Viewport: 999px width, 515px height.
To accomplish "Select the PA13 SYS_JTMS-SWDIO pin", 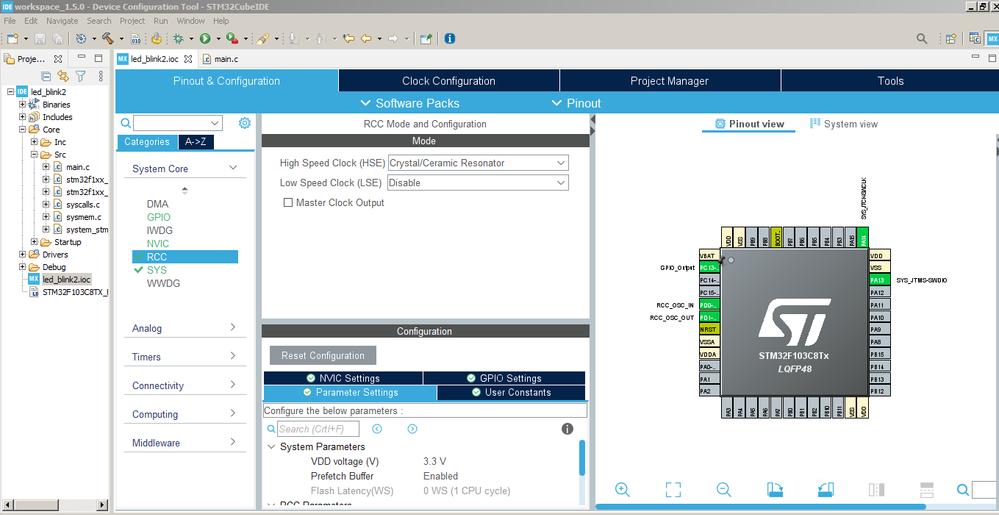I will point(879,280).
